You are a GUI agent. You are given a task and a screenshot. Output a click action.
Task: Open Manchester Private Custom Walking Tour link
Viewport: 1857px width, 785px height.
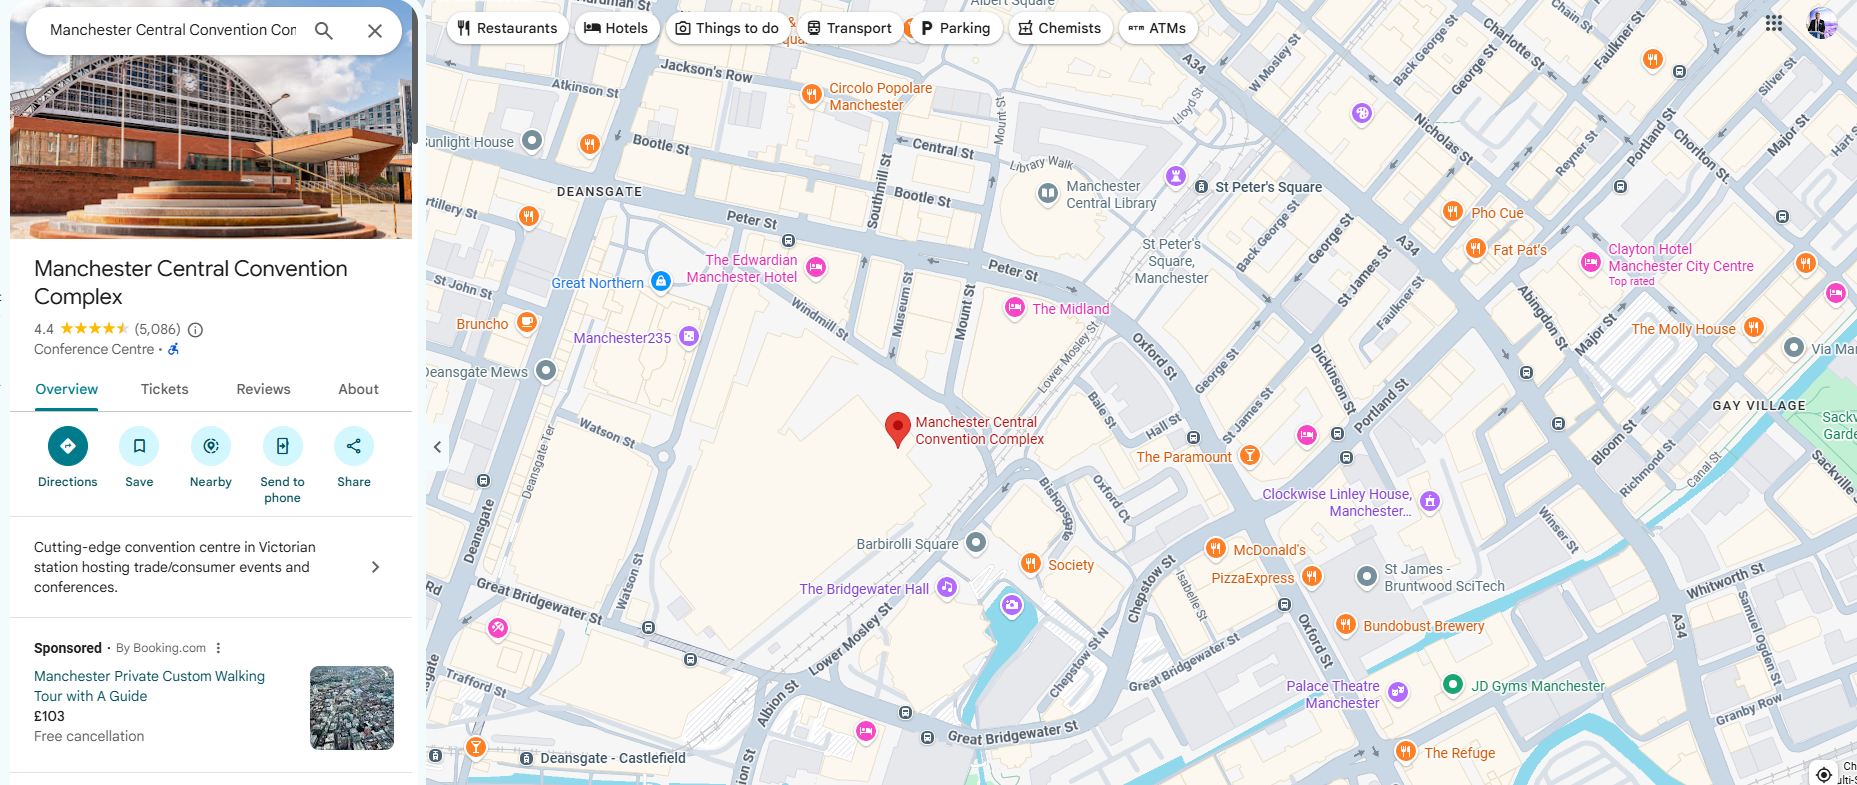150,686
